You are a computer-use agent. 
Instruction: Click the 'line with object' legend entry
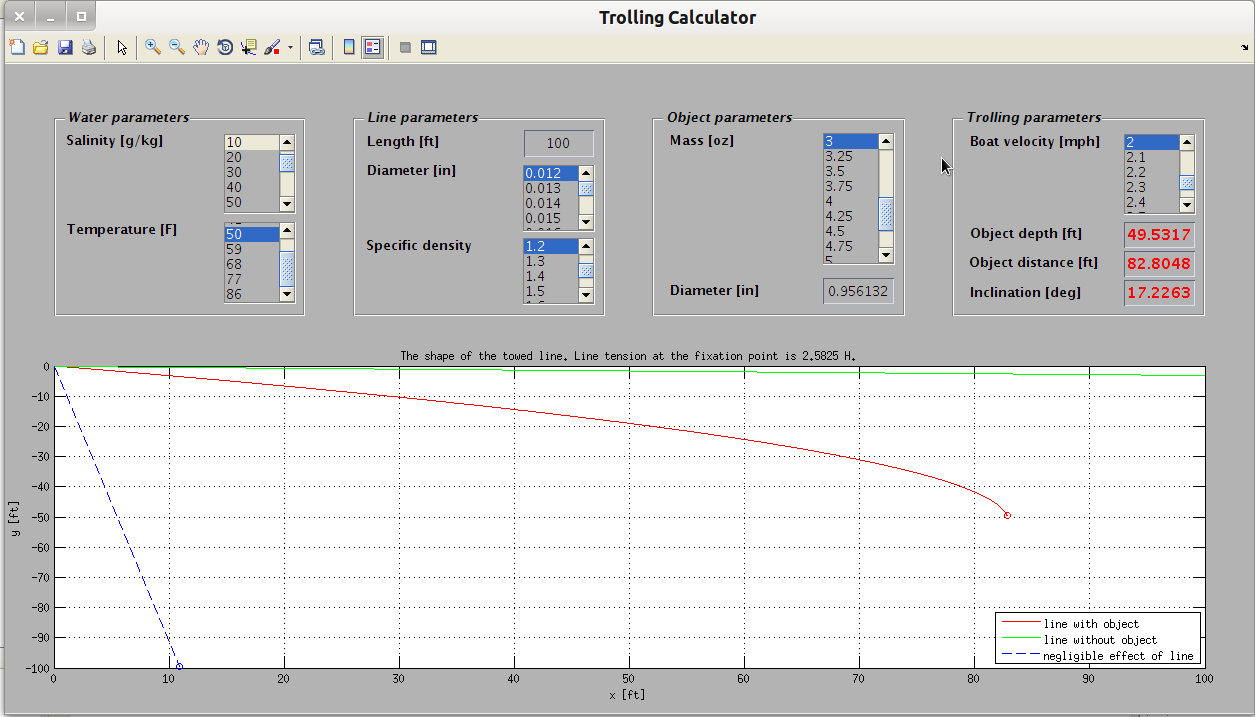coord(1091,624)
